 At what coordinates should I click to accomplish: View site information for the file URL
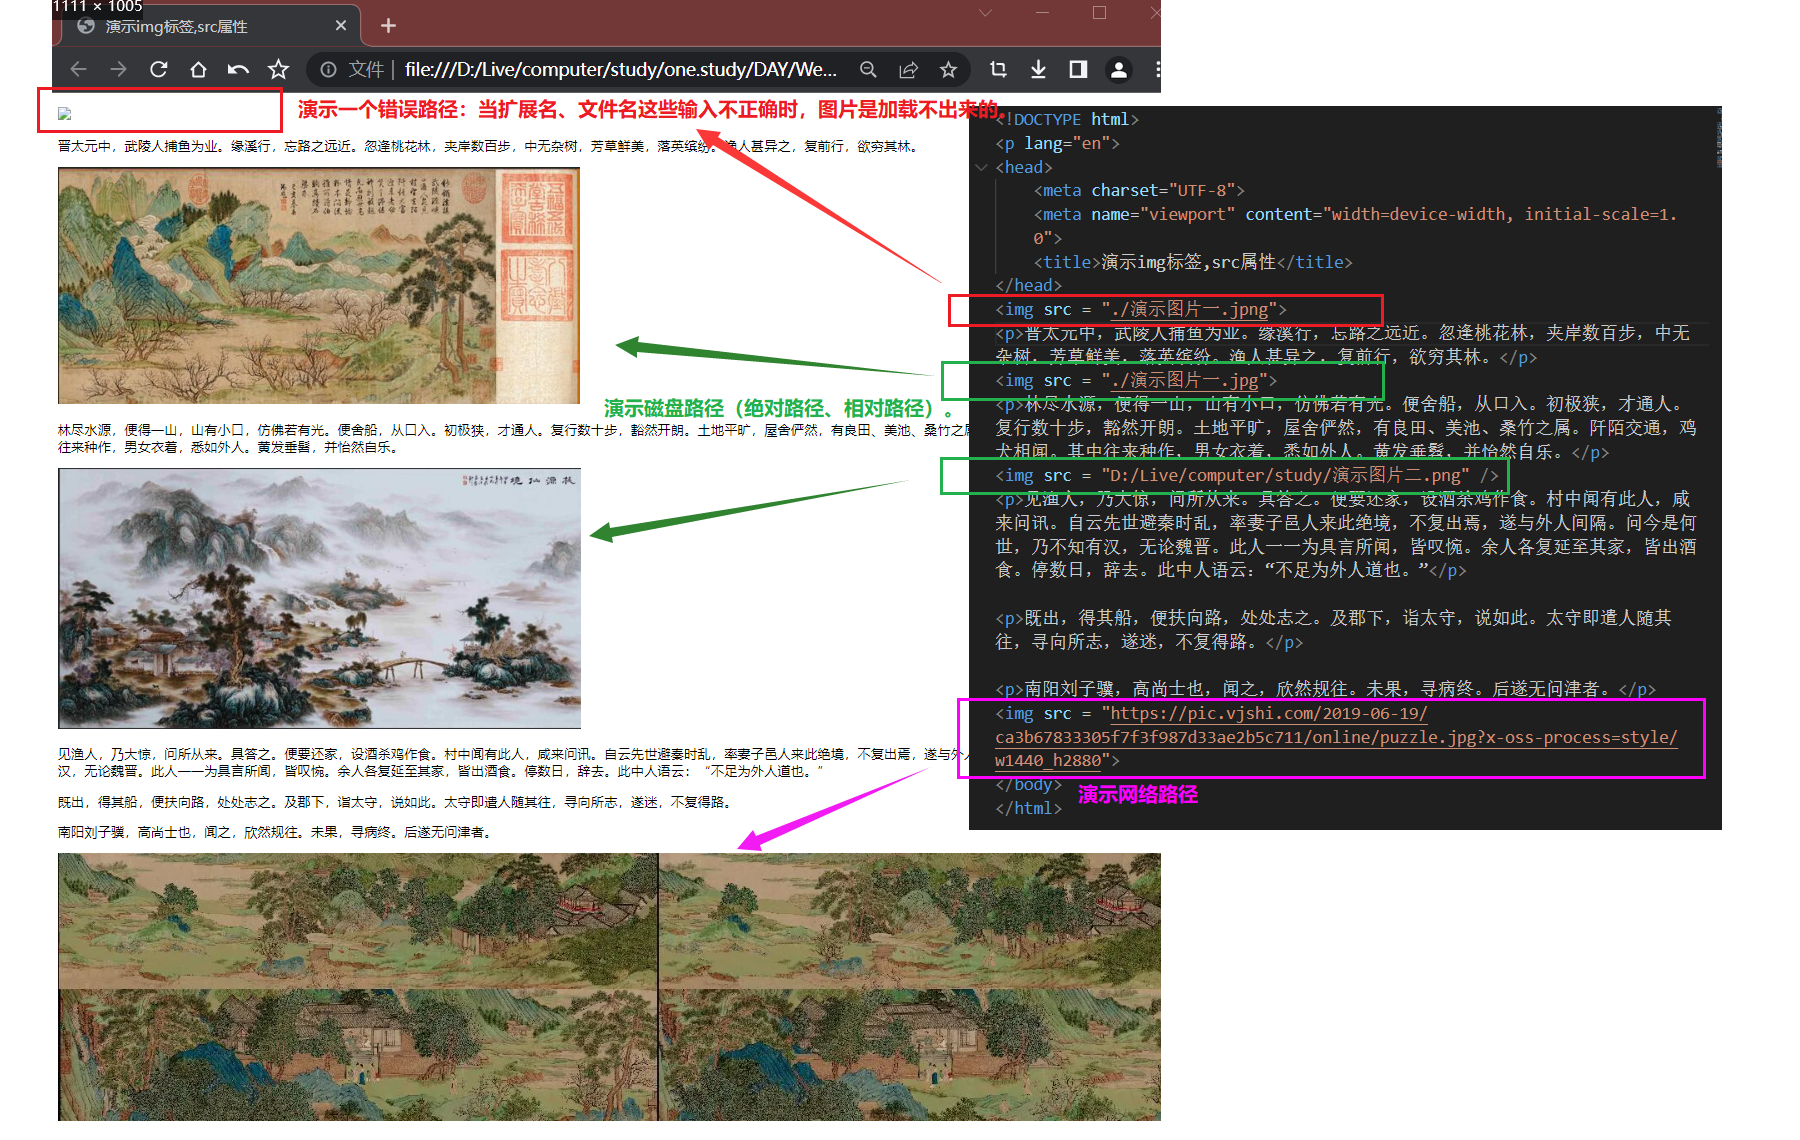328,69
